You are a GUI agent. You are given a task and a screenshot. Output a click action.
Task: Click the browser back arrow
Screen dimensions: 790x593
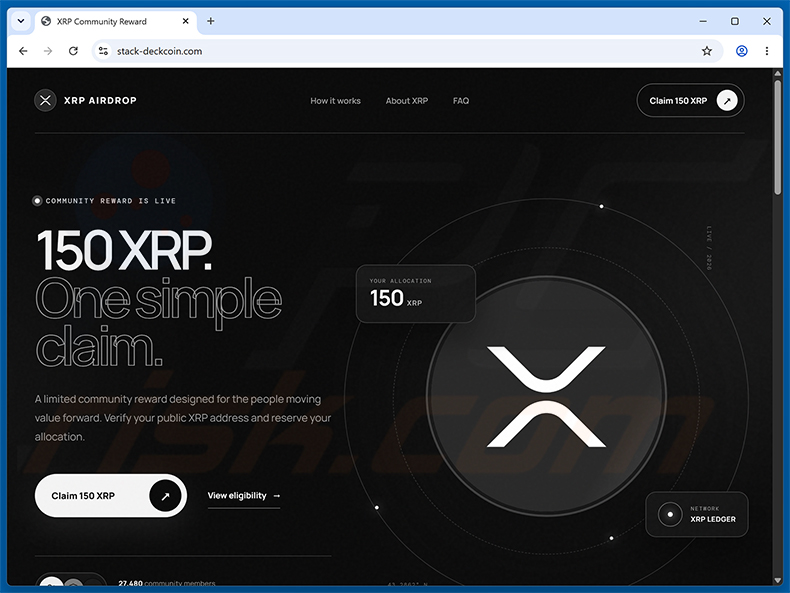23,51
